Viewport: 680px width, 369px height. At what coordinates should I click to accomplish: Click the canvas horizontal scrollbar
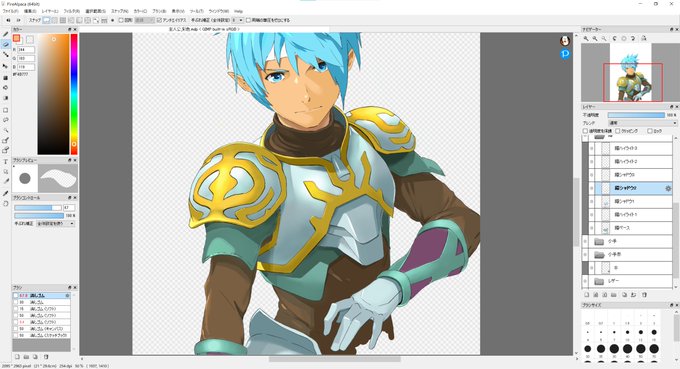click(334, 359)
